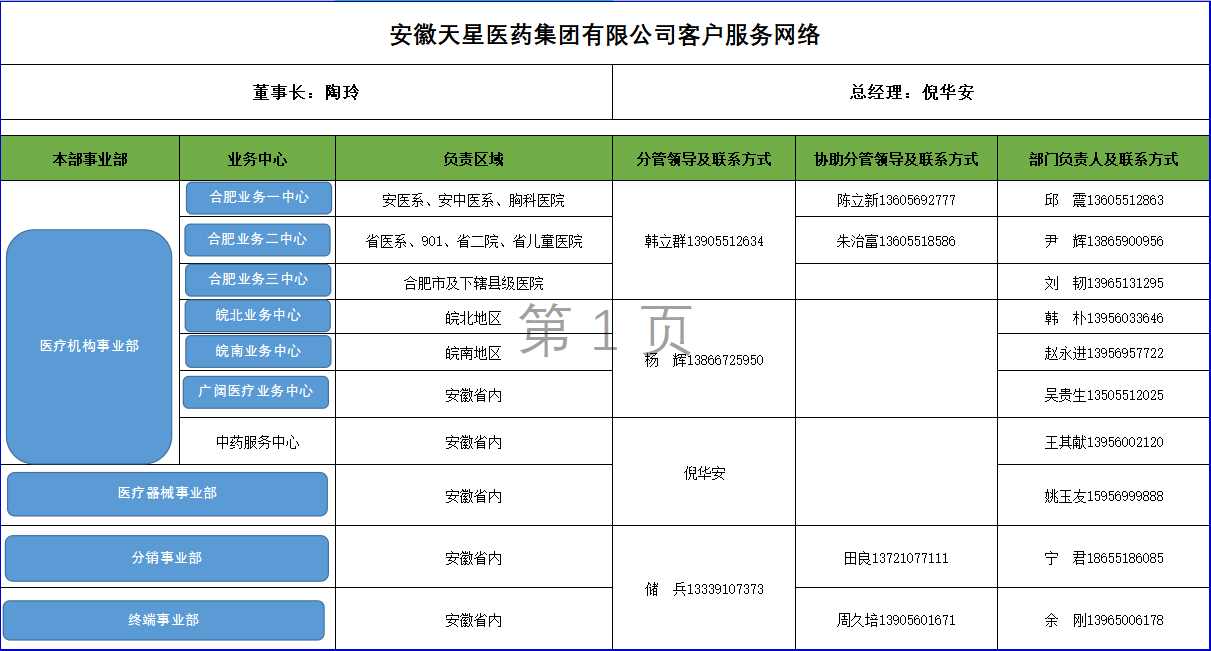
Task: Select the 合肥业务二中心 shape
Action: (257, 240)
